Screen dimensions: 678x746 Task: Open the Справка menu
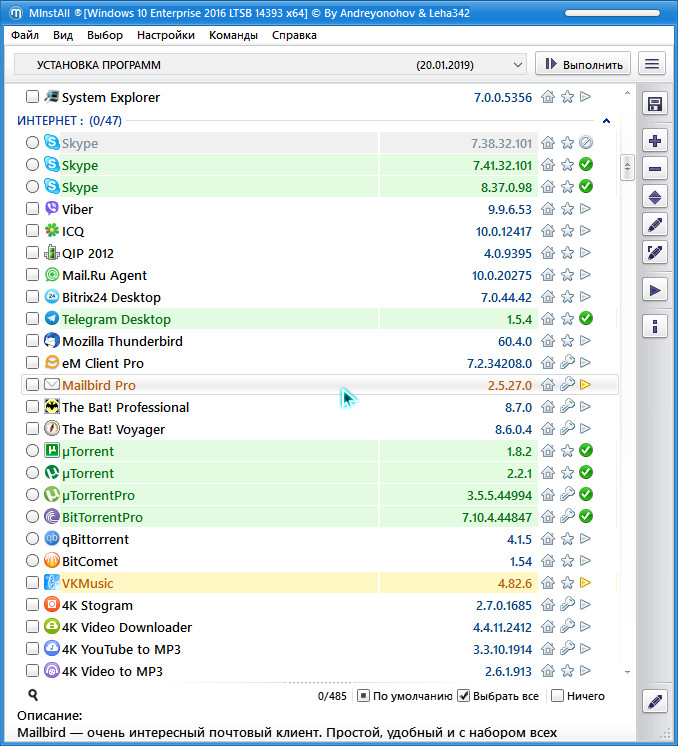(x=294, y=35)
